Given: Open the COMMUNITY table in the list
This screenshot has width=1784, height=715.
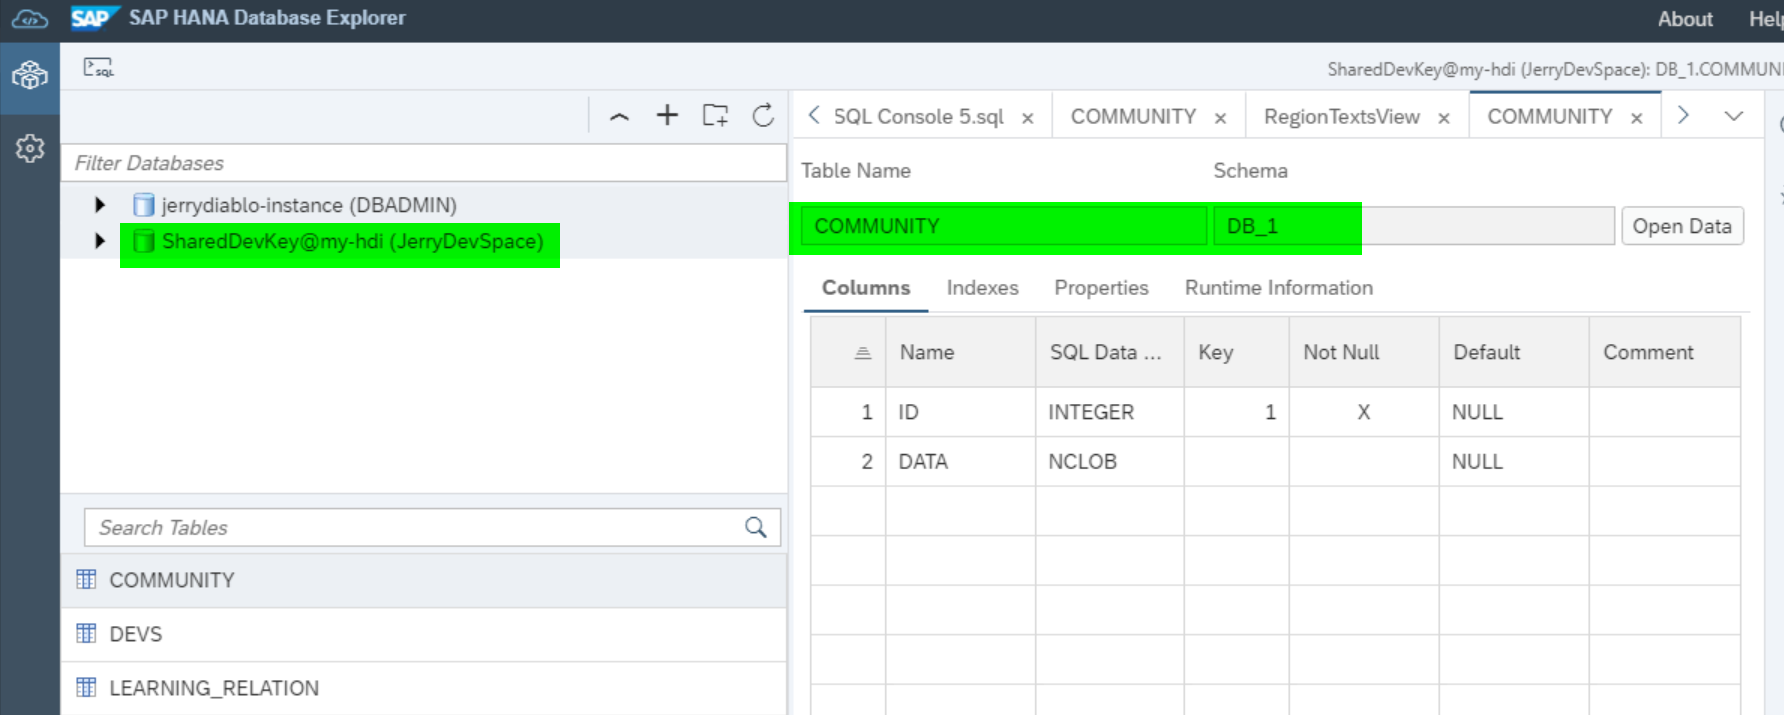Looking at the screenshot, I should pyautogui.click(x=424, y=580).
